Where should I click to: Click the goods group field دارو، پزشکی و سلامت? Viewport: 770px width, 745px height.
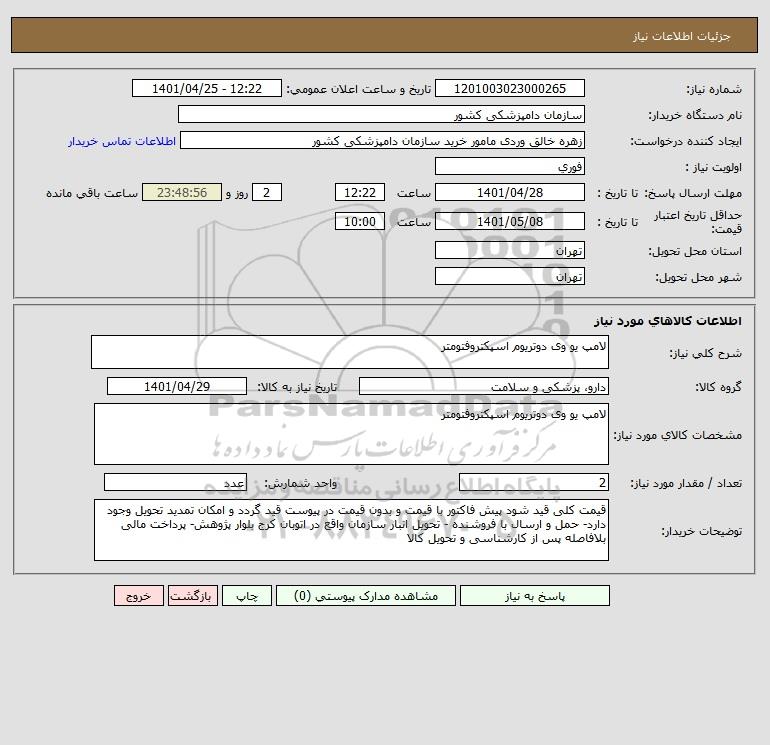point(484,386)
